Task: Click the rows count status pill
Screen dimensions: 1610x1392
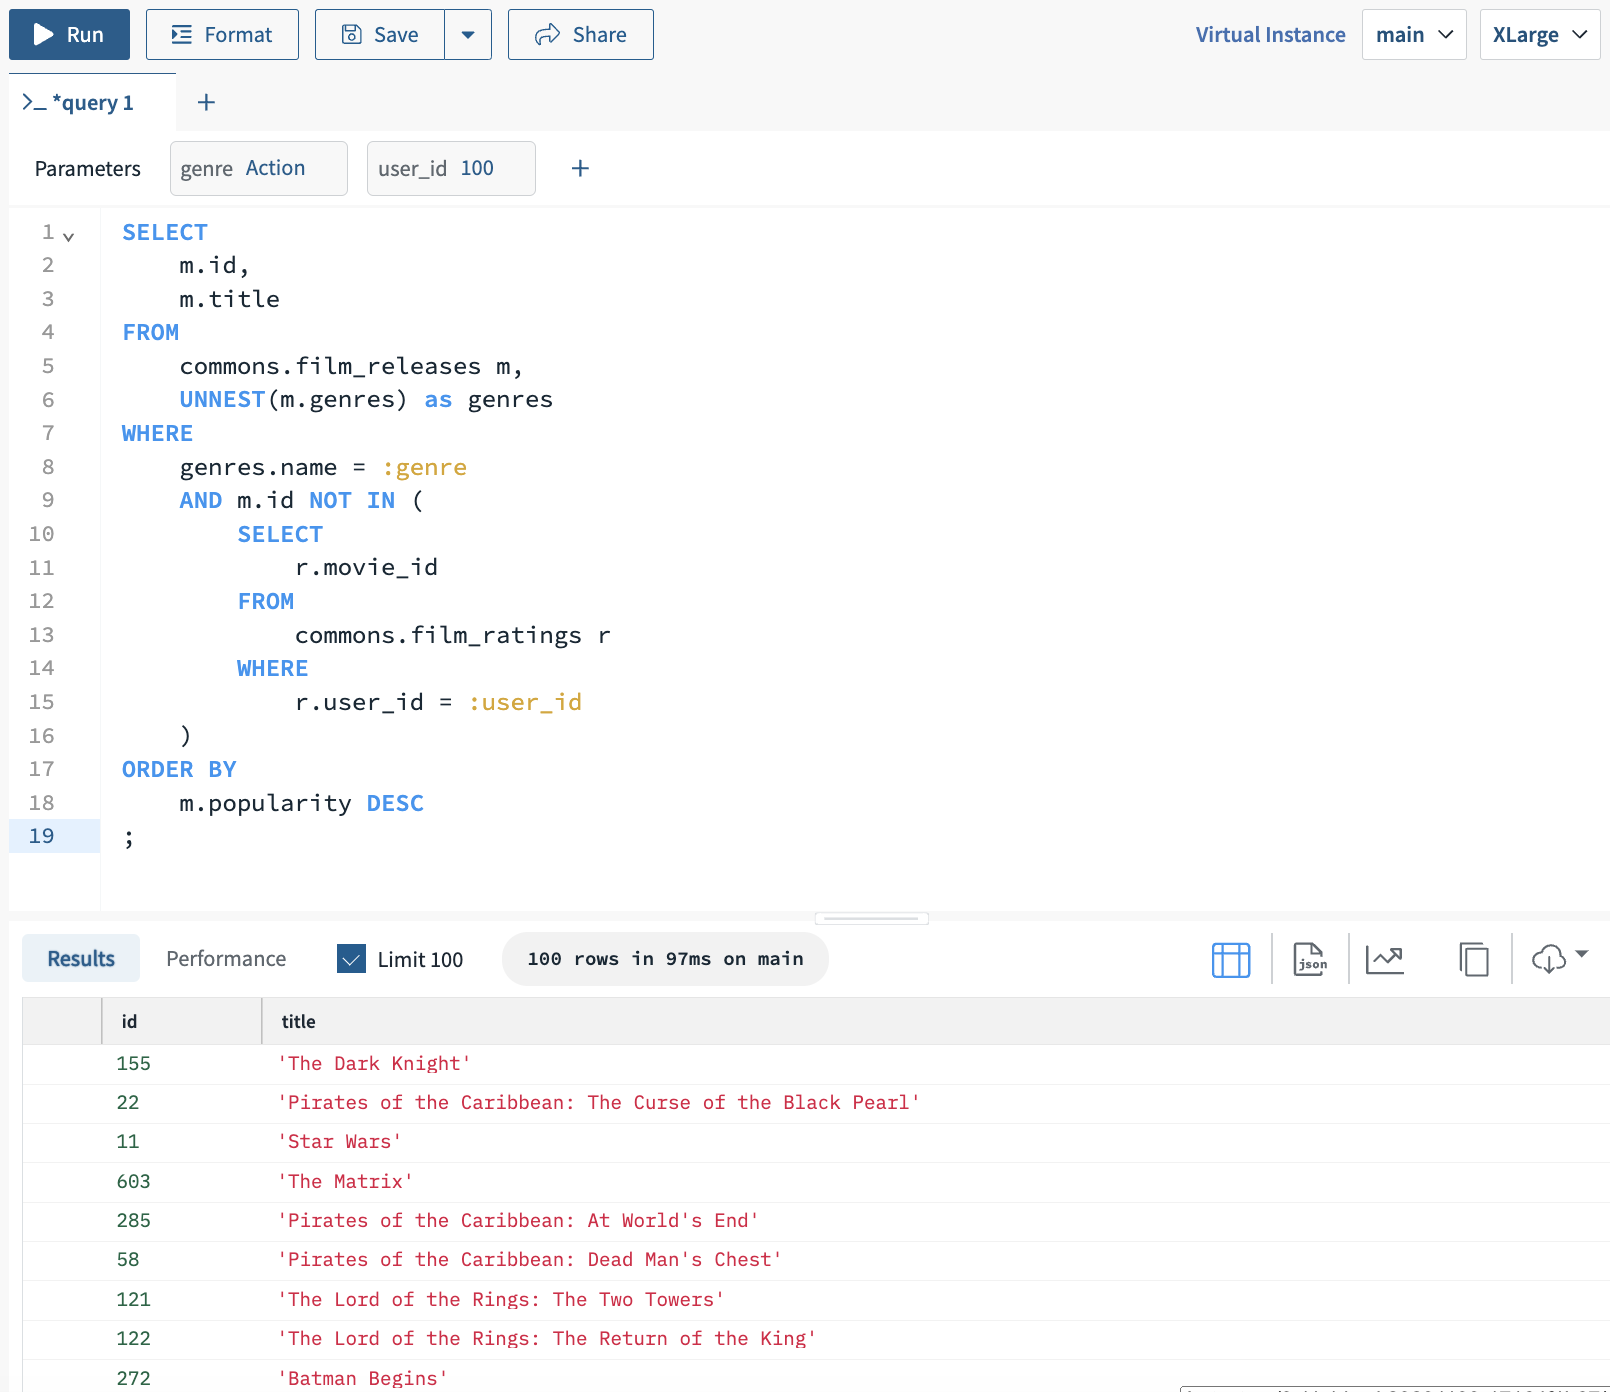Action: pyautogui.click(x=665, y=959)
